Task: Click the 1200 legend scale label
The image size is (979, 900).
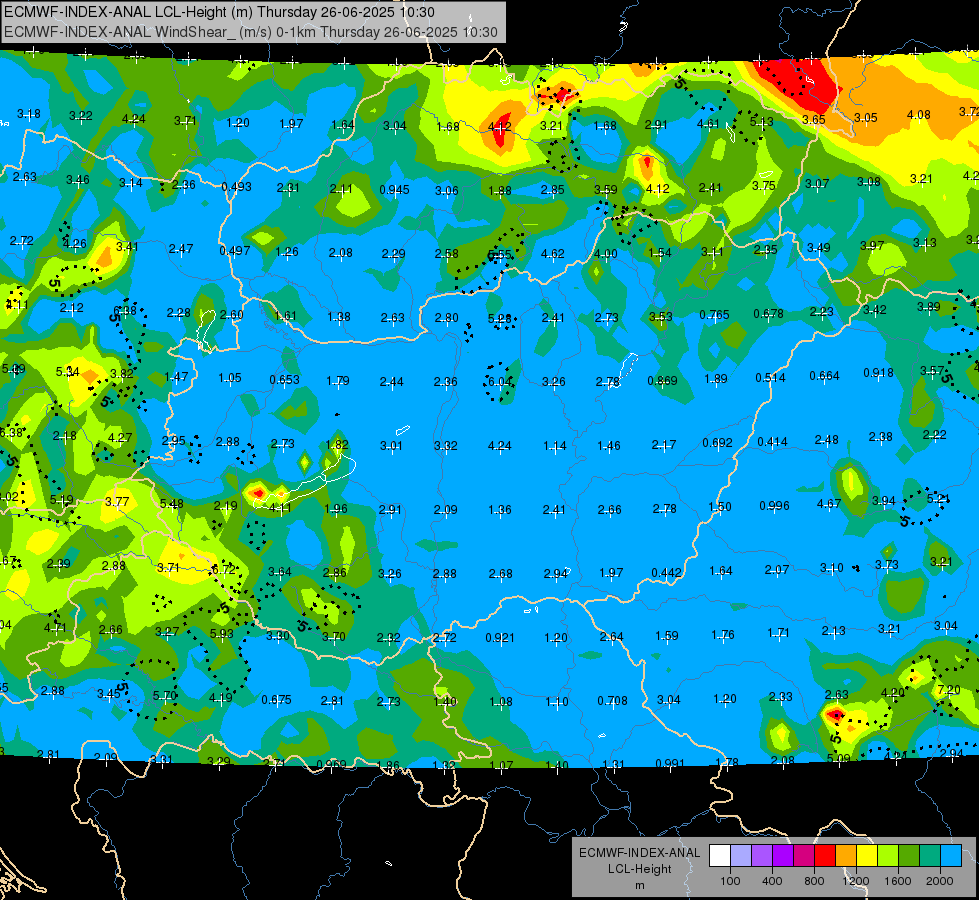Action: point(855,881)
